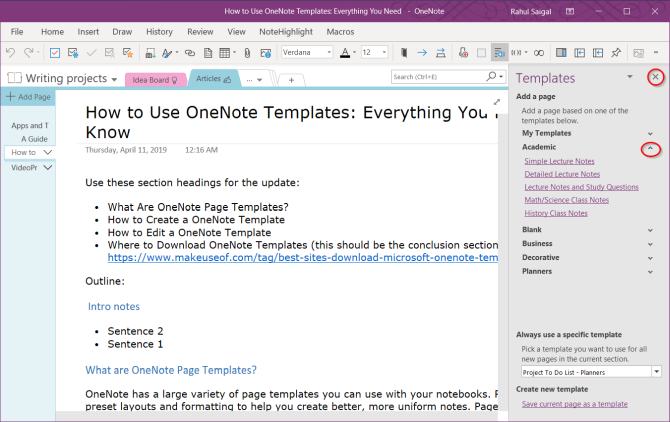The width and height of the screenshot is (670, 422).
Task: Expand subpages of the VideoPr page
Action: (x=47, y=167)
